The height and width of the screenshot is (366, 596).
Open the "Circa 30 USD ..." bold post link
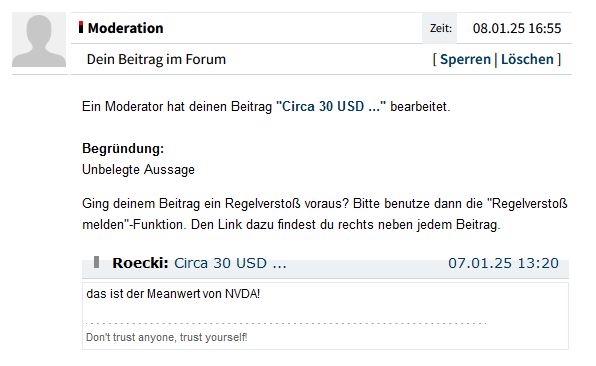click(x=331, y=106)
